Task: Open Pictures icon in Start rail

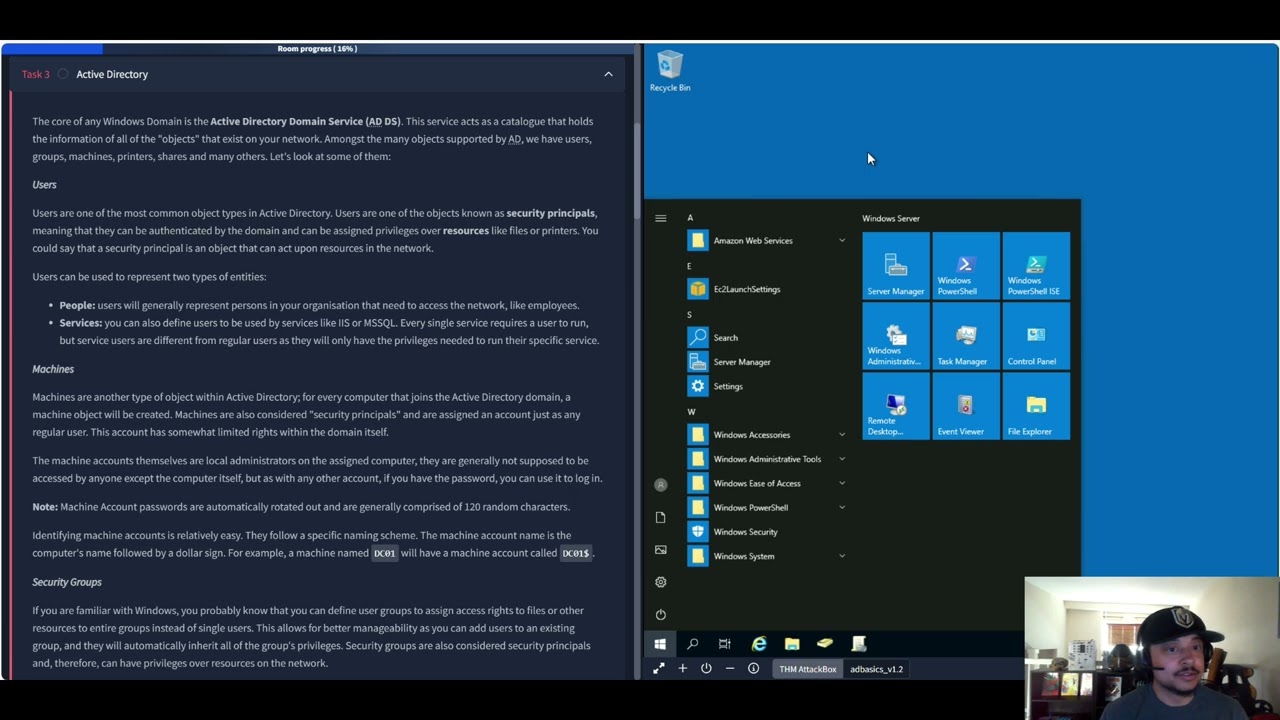Action: (x=660, y=550)
